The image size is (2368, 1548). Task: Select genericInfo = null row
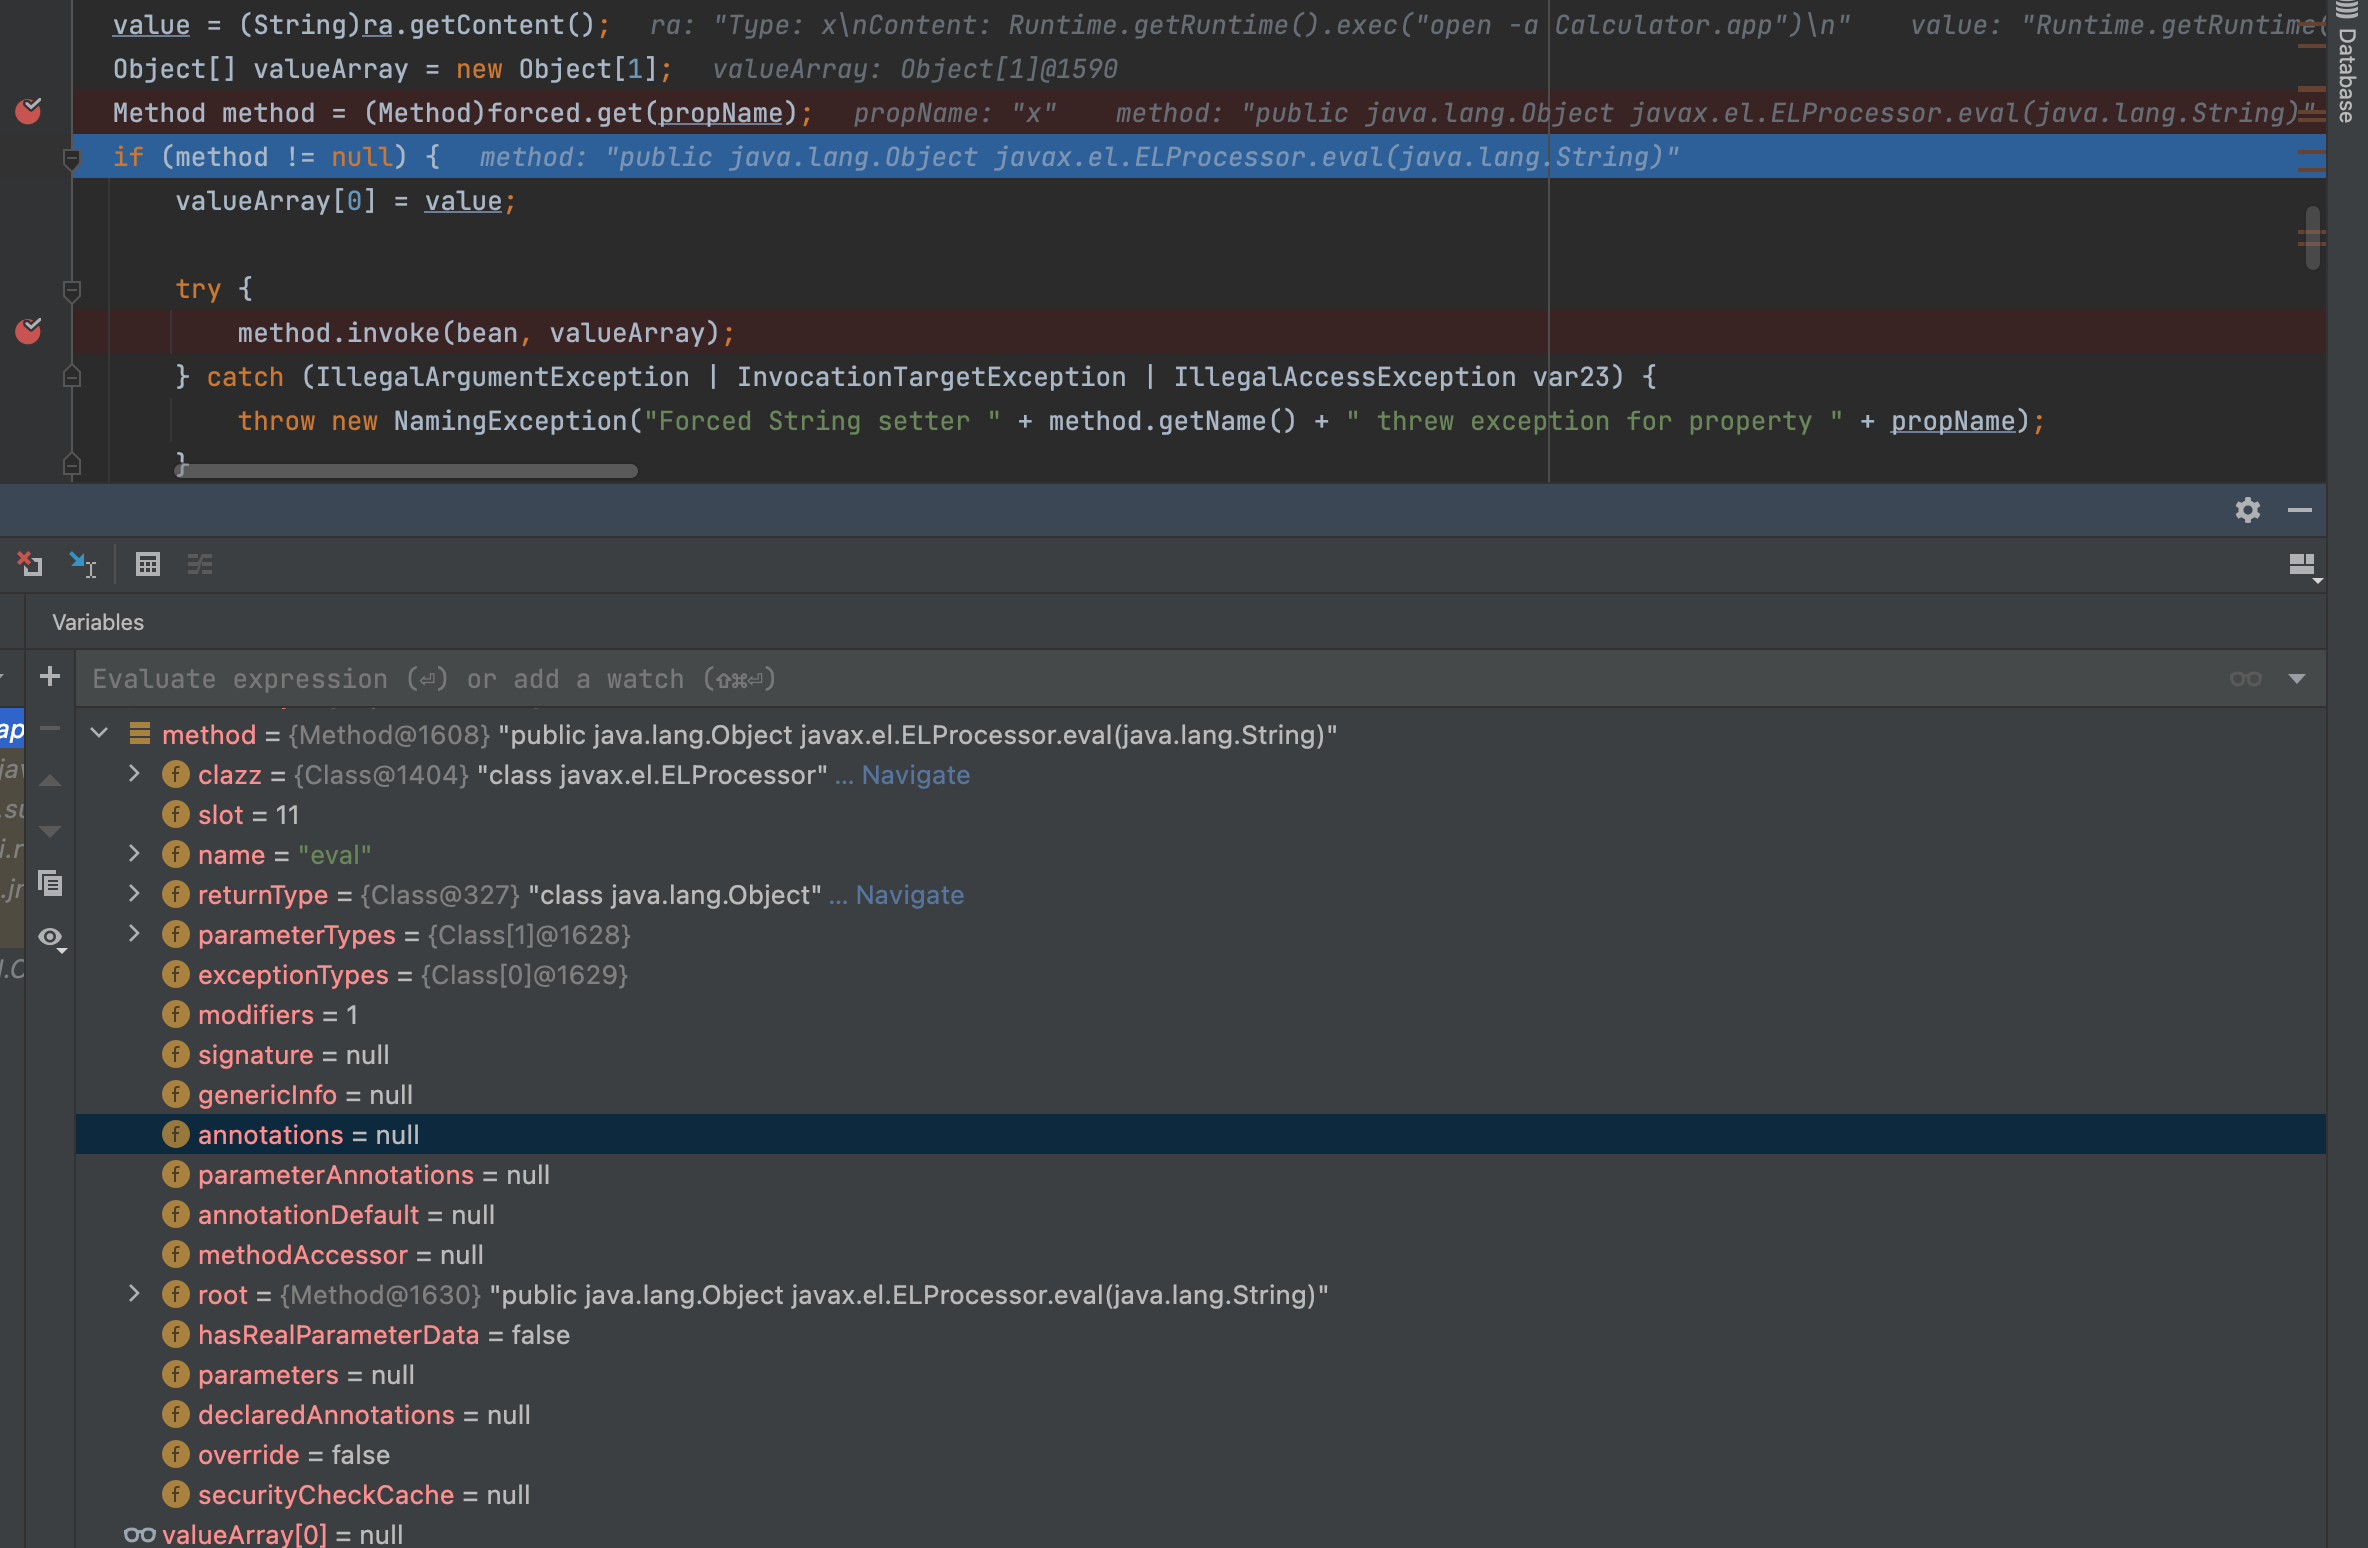point(1200,1095)
